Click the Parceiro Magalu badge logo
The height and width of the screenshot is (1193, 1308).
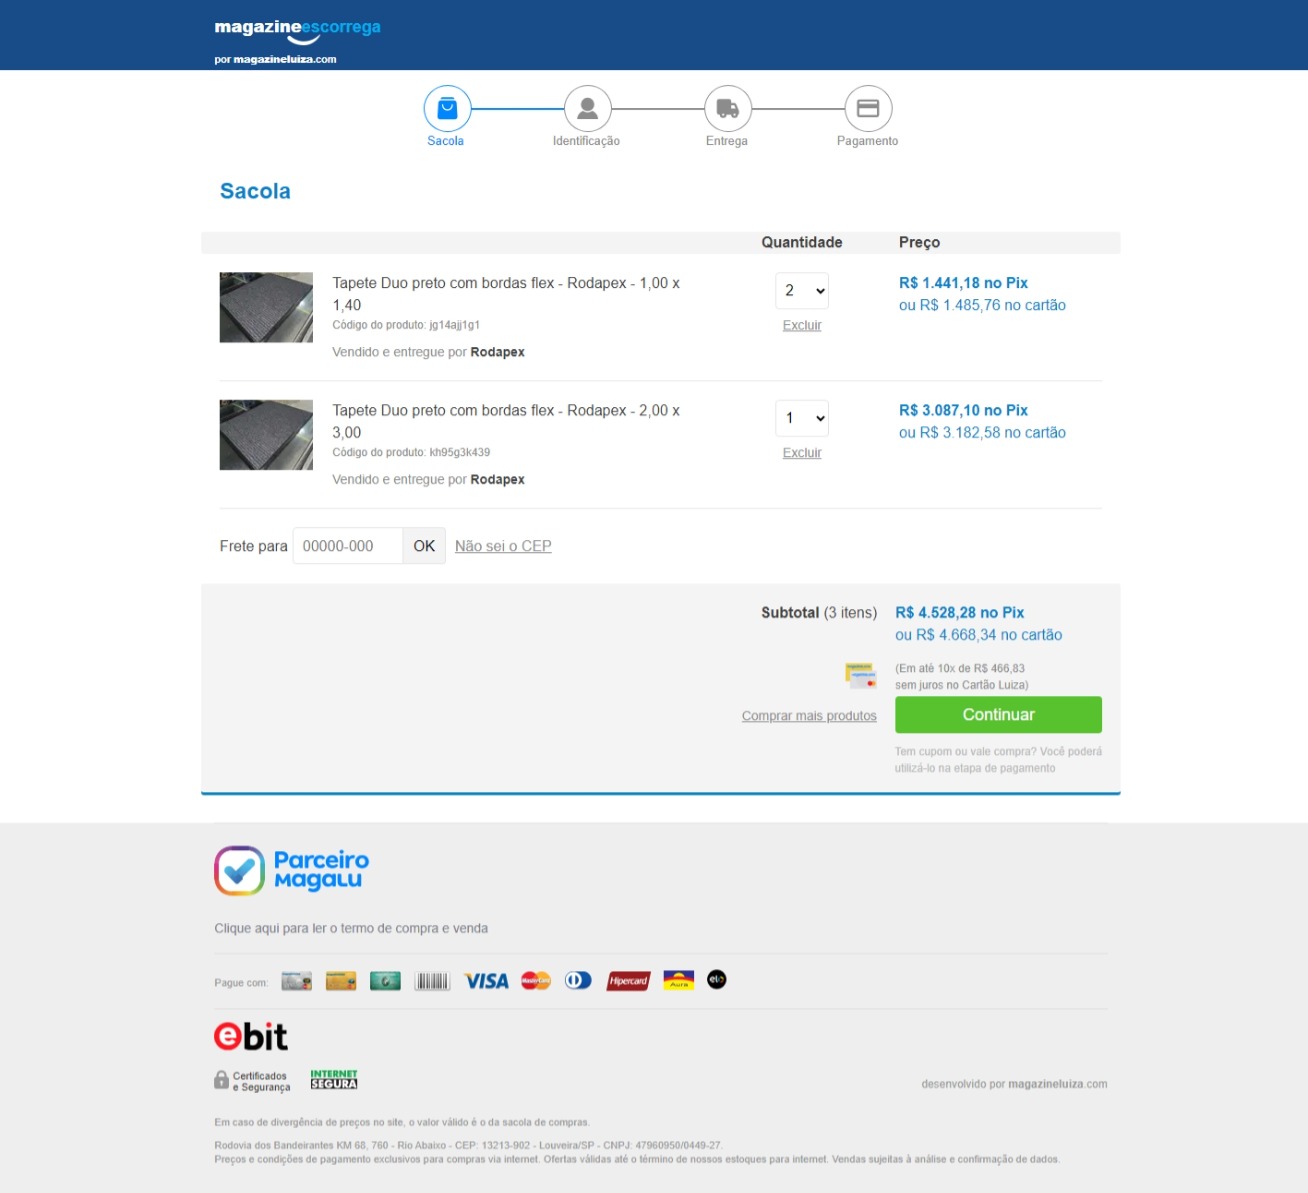292,870
